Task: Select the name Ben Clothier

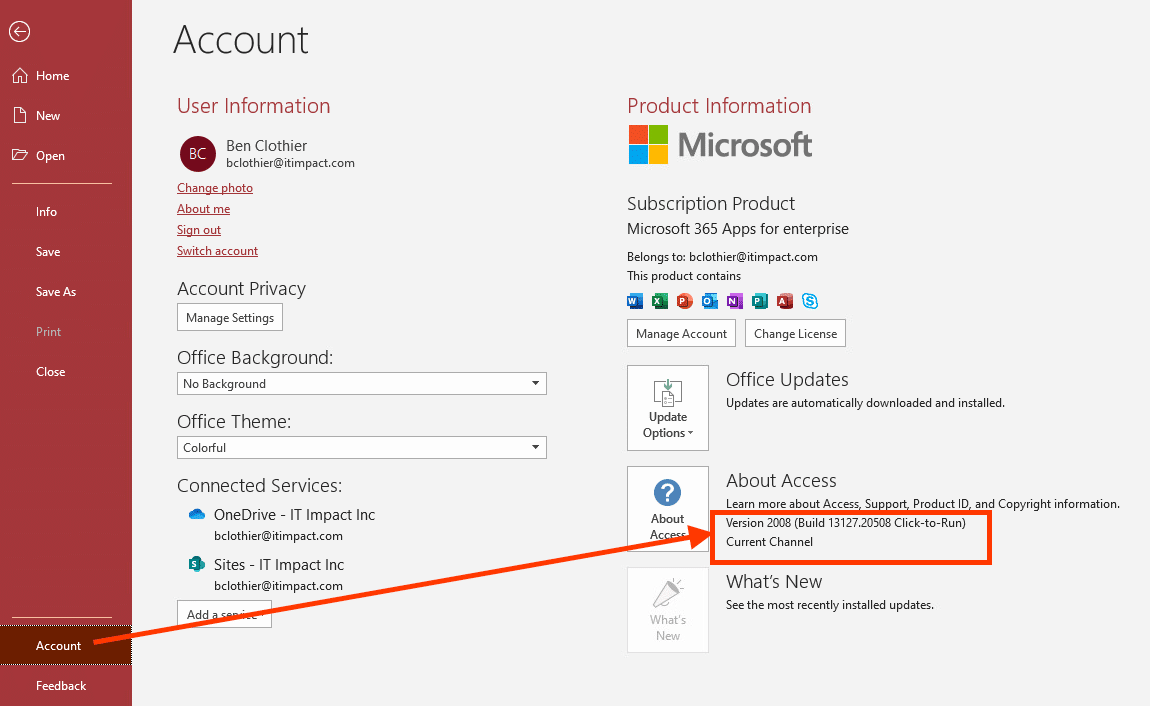Action: point(266,146)
